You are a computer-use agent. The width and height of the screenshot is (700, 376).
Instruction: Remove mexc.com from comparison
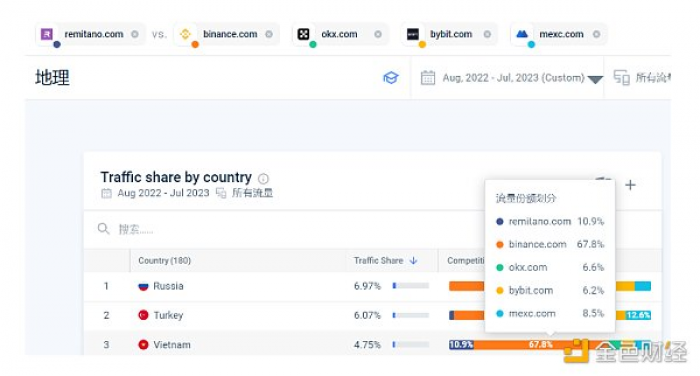596,34
